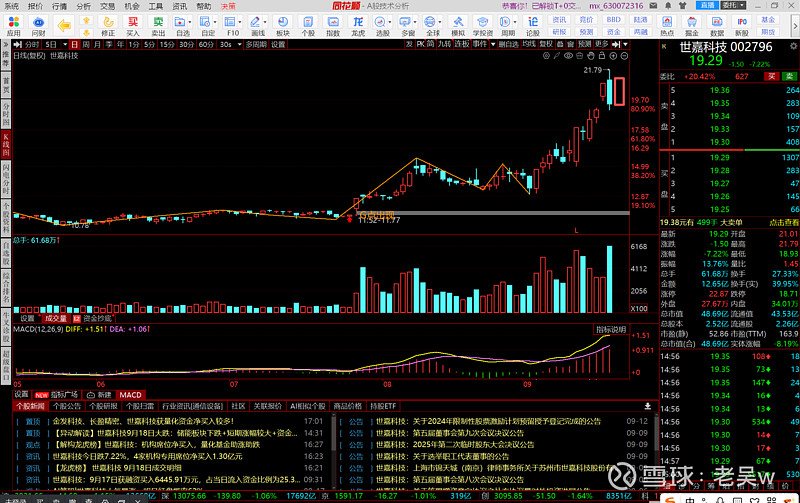800x503 pixels.
Task: Open the 系统 menu
Action: pos(11,6)
